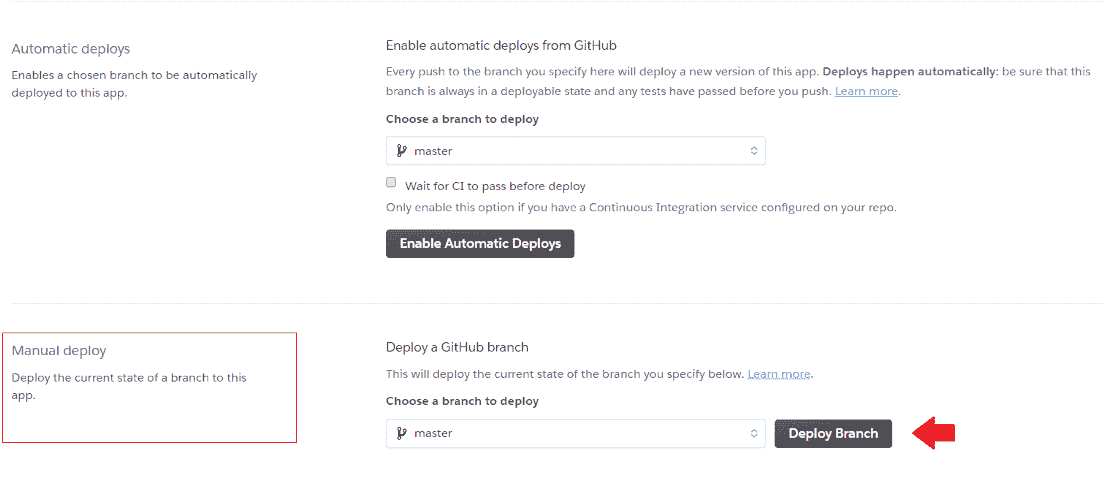Image resolution: width=1104 pixels, height=480 pixels.
Task: Open Learn more link in manual deploy text
Action: coord(779,374)
